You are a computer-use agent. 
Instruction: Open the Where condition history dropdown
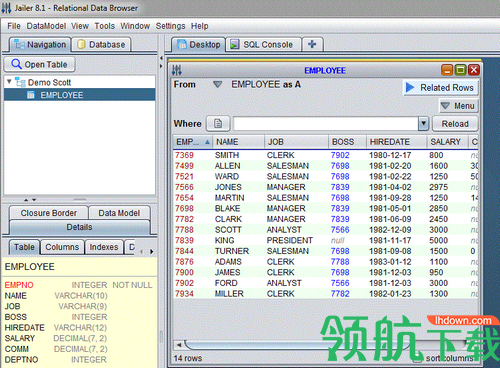tap(423, 123)
